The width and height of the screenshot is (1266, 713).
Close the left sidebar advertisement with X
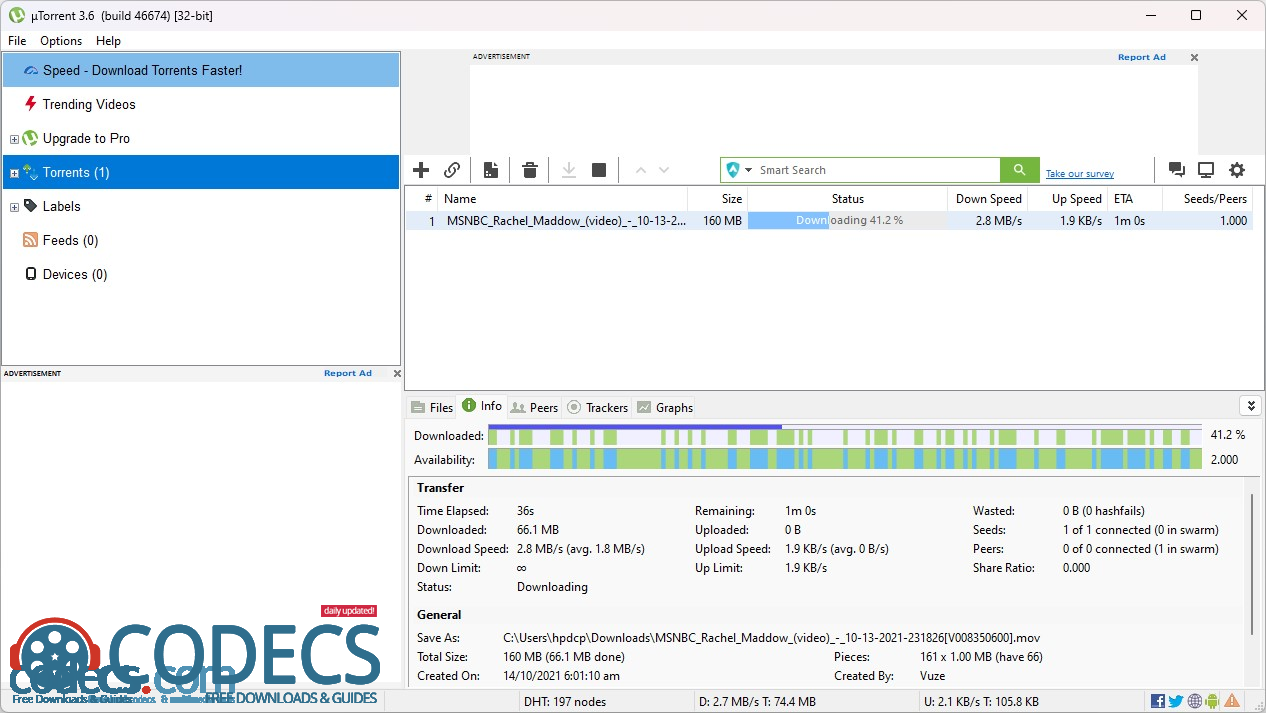point(397,374)
